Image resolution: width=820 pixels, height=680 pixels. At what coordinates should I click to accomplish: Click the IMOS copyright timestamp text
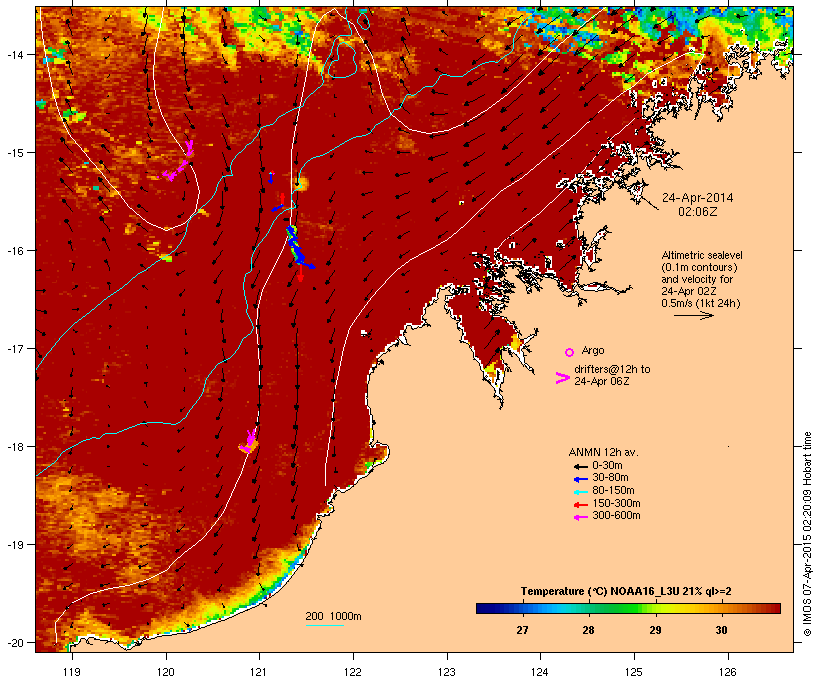tap(807, 534)
